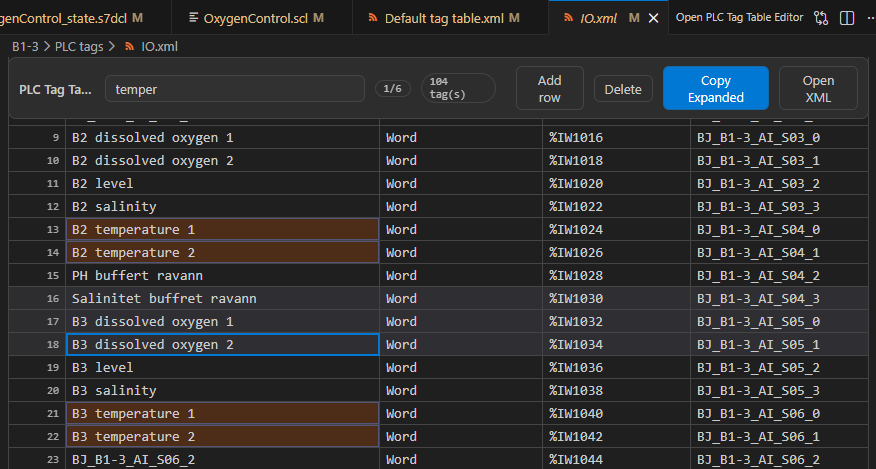Select the PH buffert ravann cell

coord(222,276)
